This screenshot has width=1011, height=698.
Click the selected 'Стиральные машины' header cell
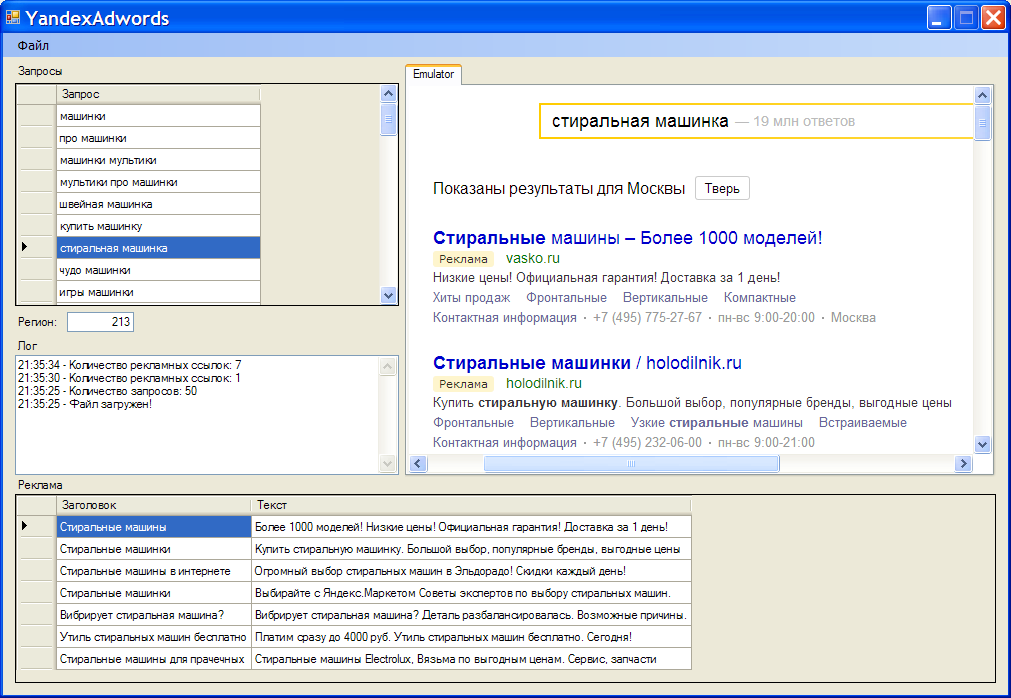153,527
